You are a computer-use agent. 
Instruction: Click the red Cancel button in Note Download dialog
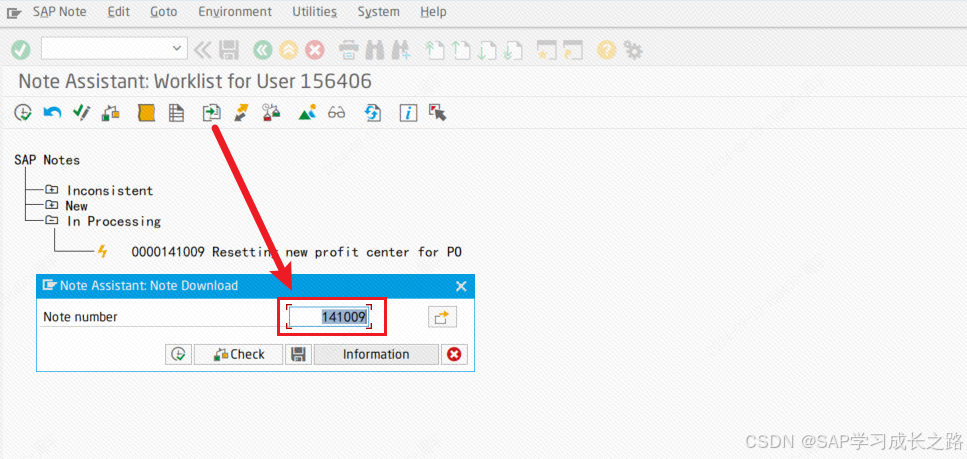point(455,354)
